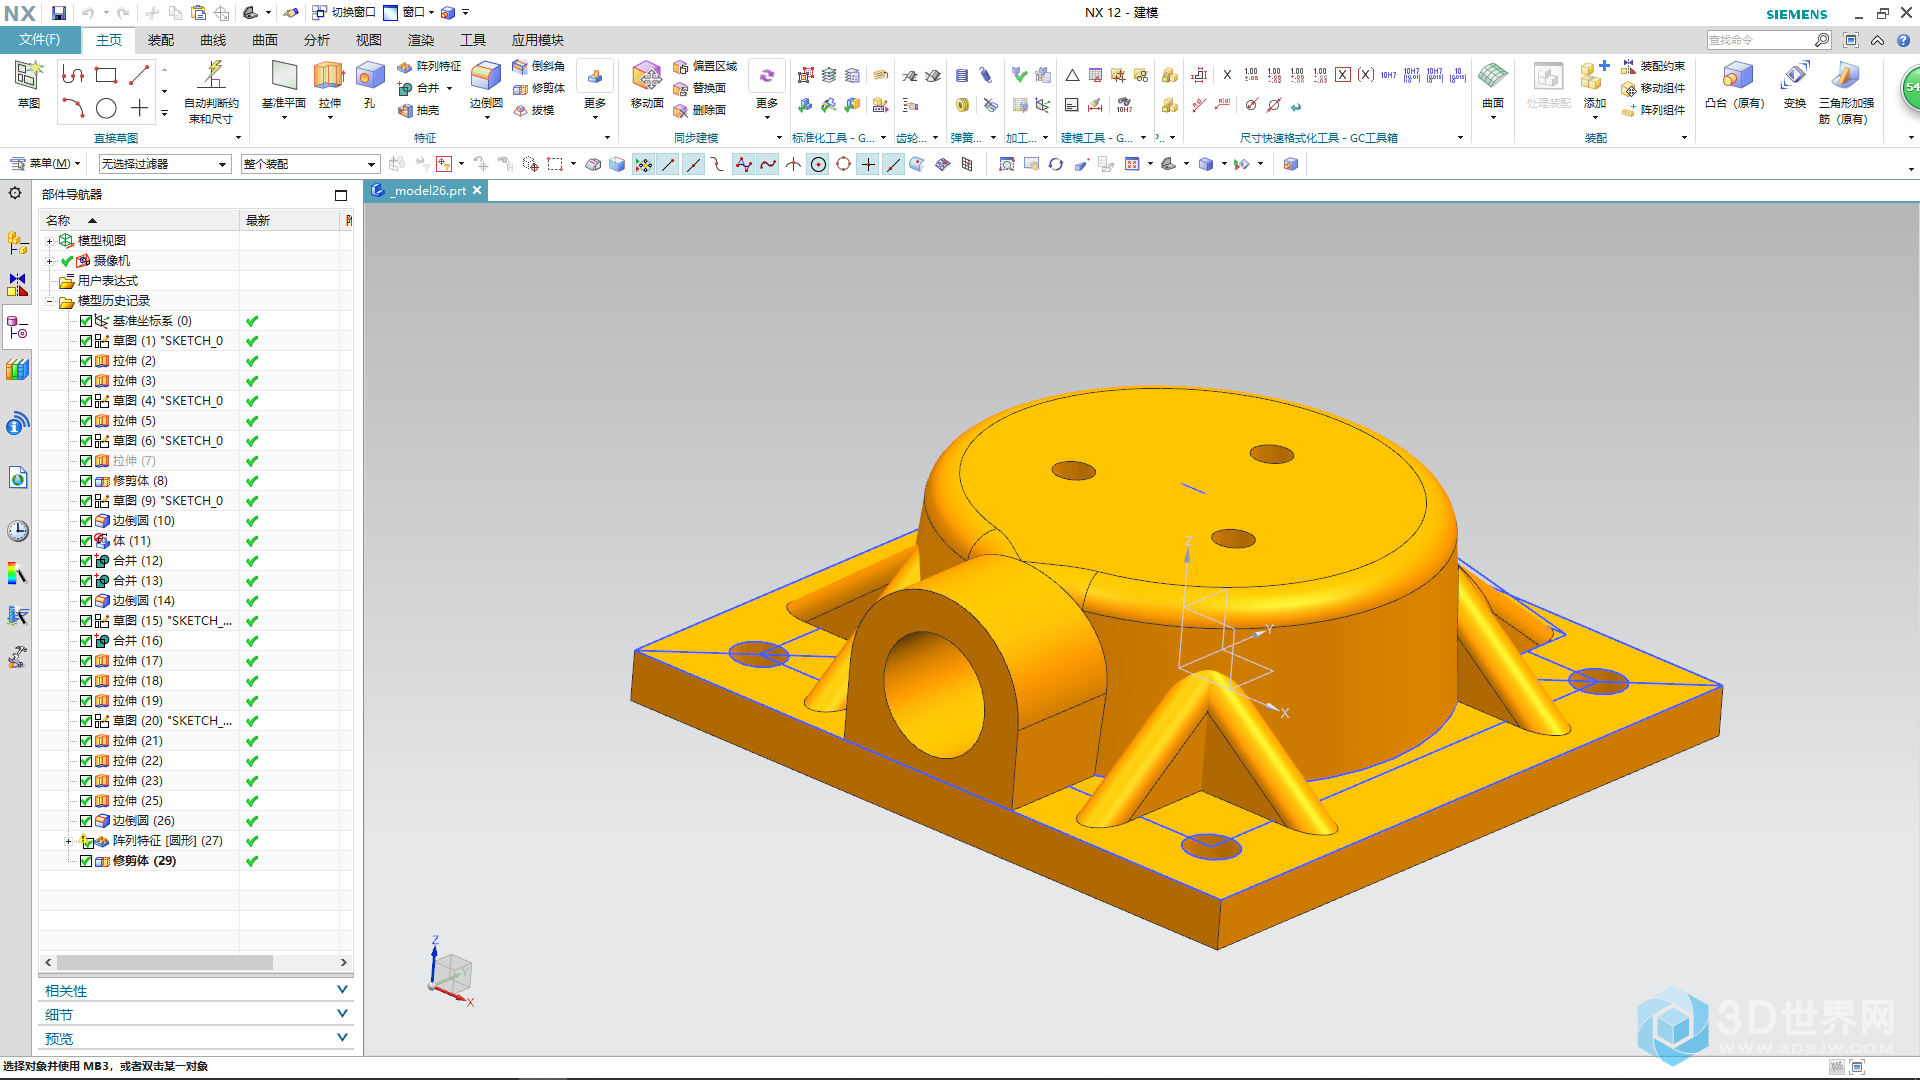1920x1080 pixels.
Task: Click the Save icon in title bar
Action: (x=59, y=13)
